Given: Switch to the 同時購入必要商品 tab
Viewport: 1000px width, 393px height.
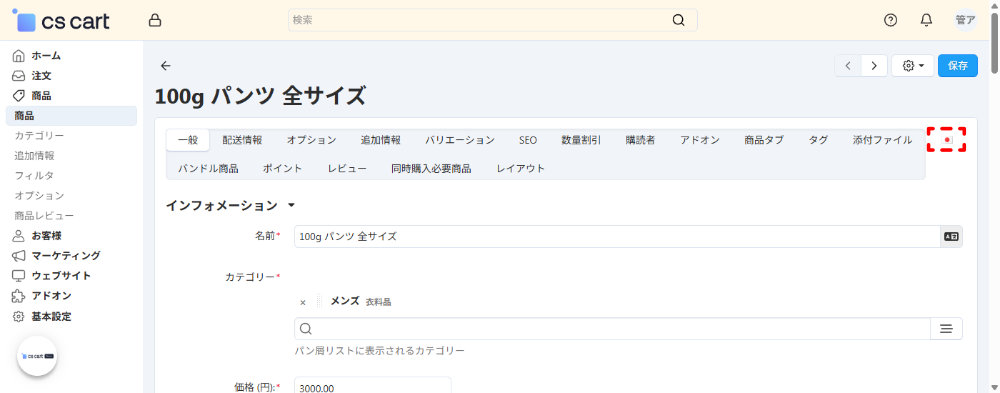Looking at the screenshot, I should [431, 168].
